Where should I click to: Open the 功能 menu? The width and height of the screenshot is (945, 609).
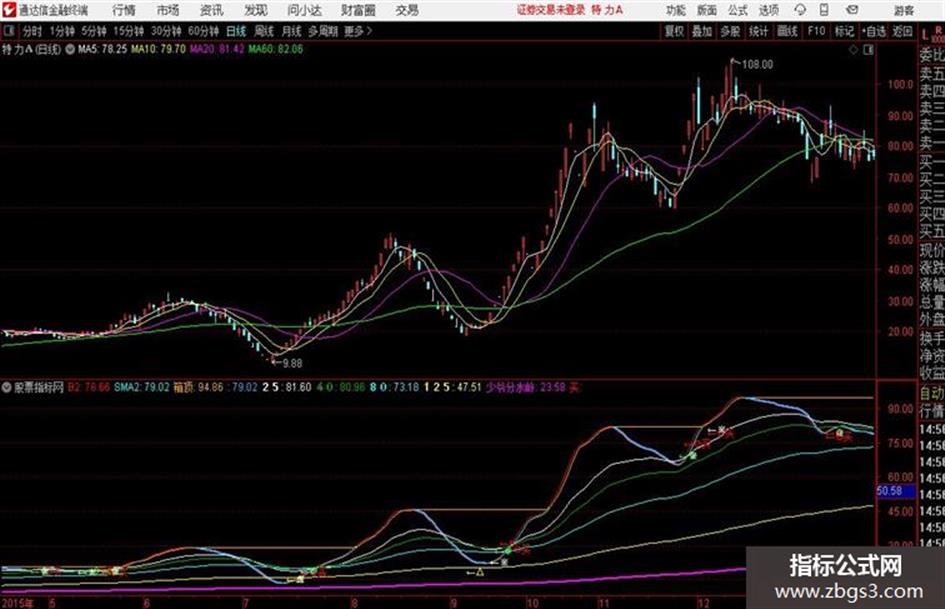676,10
